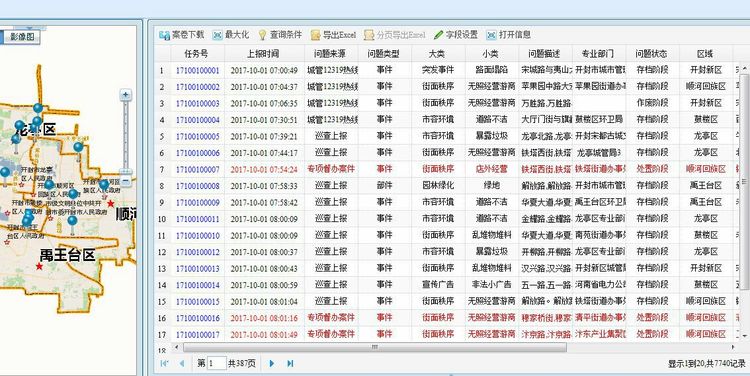Click 宣传广告 cell in row 14
The height and width of the screenshot is (376, 750).
(x=437, y=284)
